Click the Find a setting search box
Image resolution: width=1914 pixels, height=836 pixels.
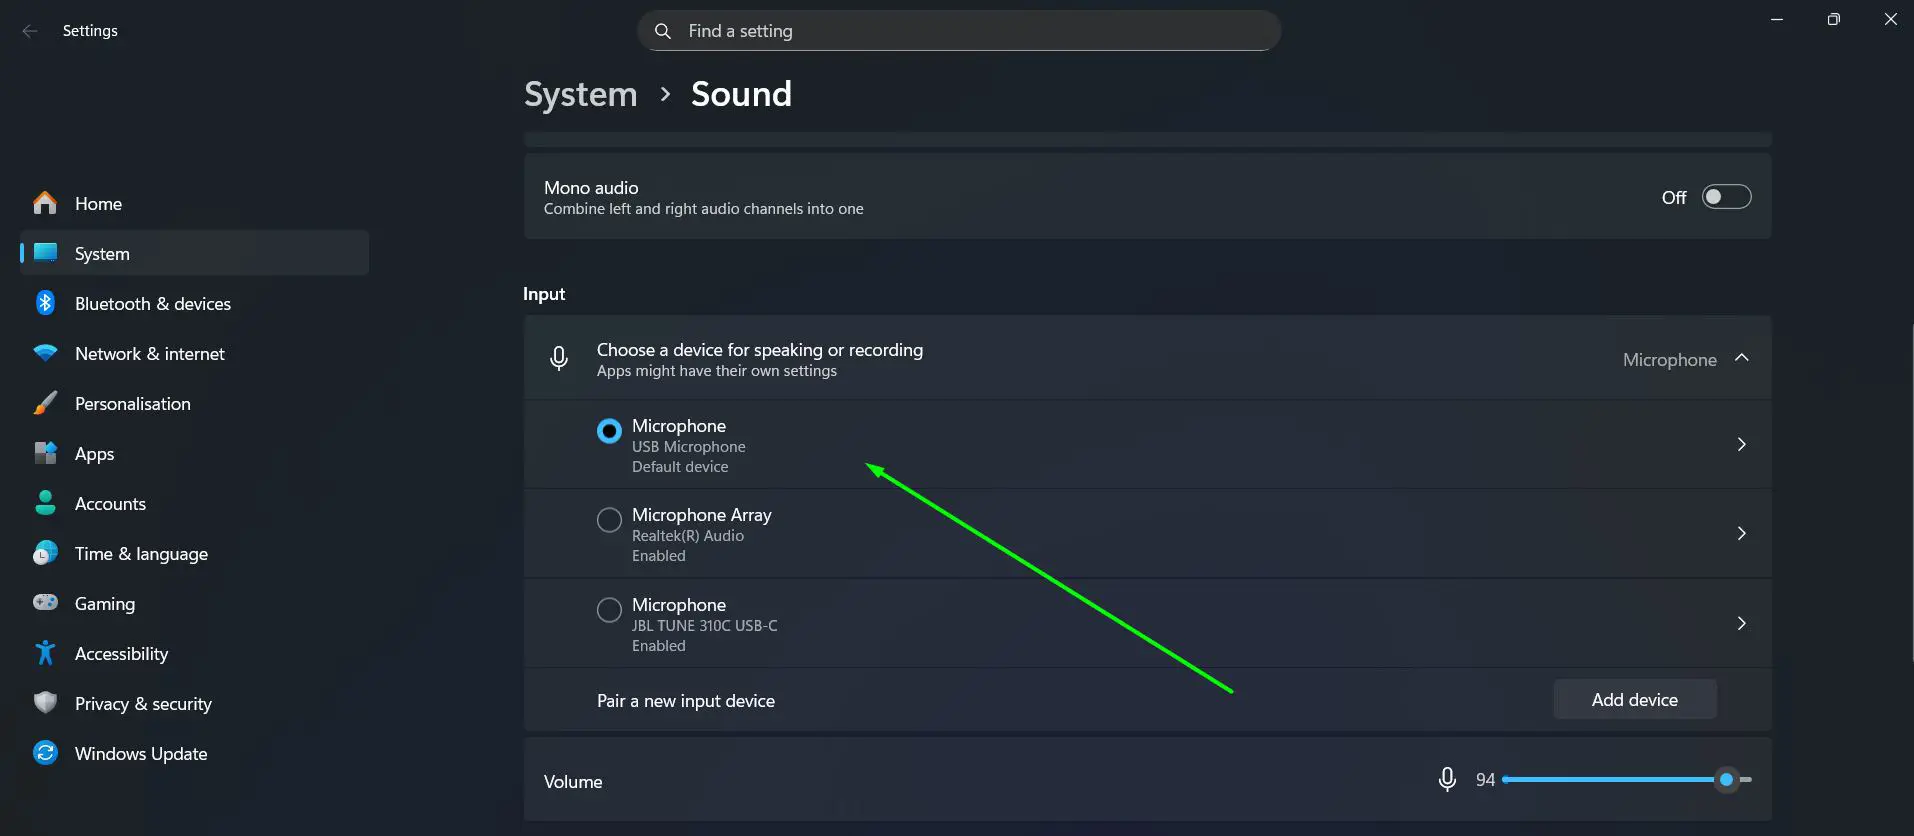(x=958, y=30)
